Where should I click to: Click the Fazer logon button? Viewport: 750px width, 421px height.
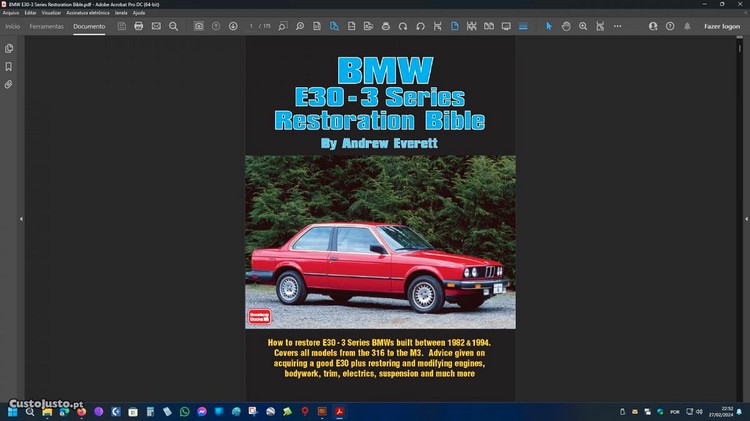tap(721, 26)
